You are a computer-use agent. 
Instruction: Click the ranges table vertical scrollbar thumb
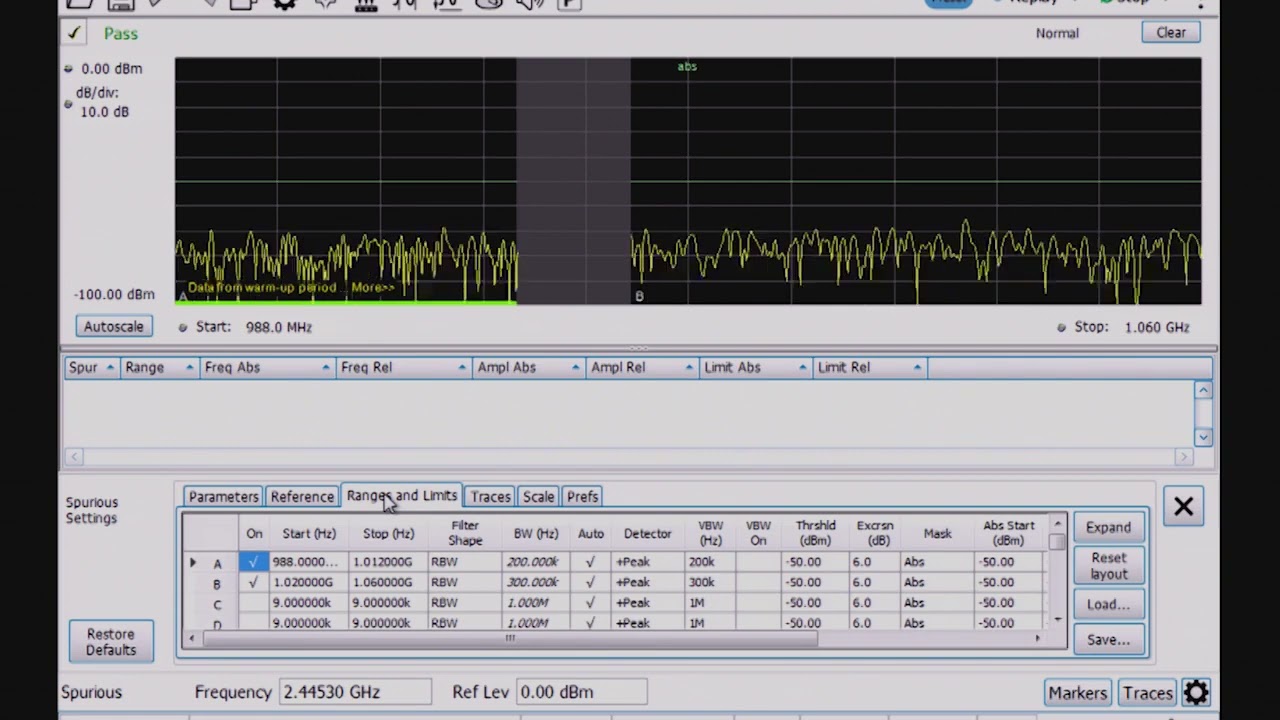(1057, 541)
